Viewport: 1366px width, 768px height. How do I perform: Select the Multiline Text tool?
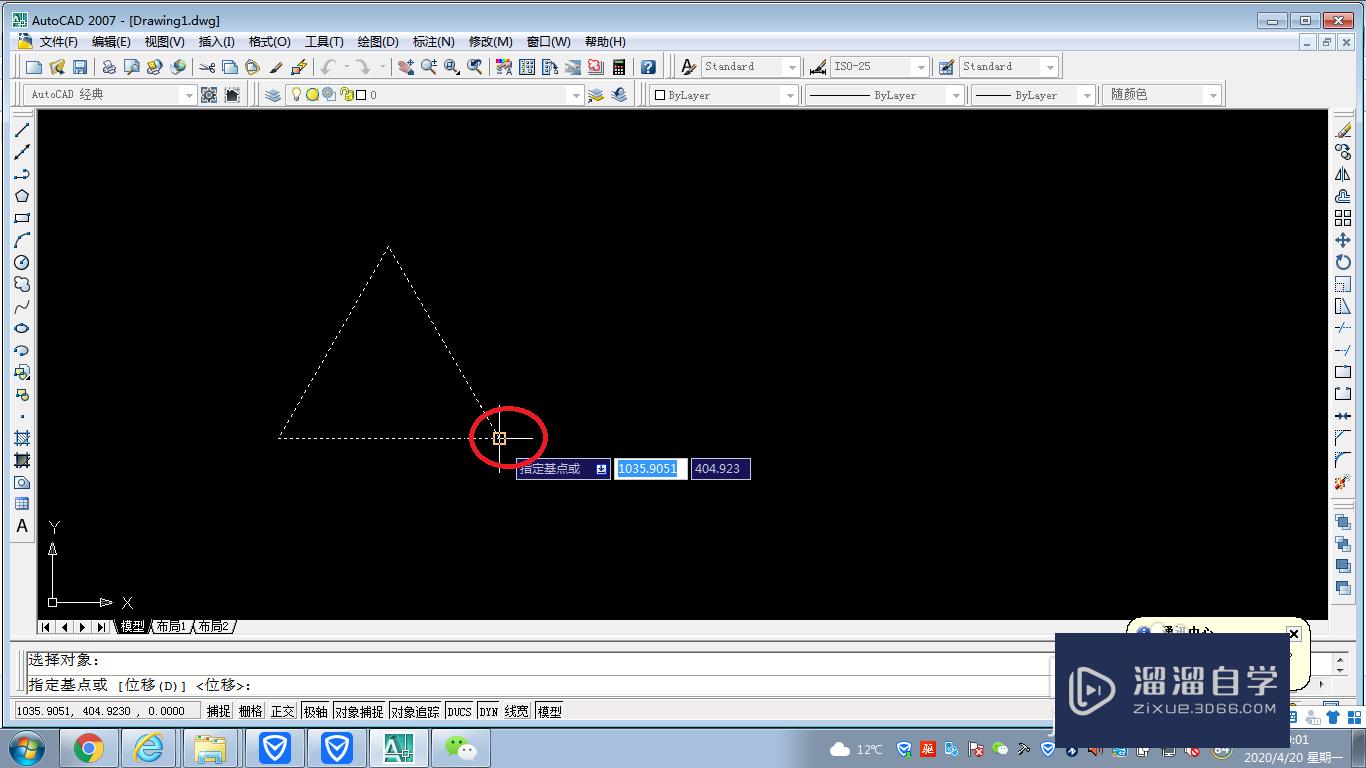click(x=22, y=526)
